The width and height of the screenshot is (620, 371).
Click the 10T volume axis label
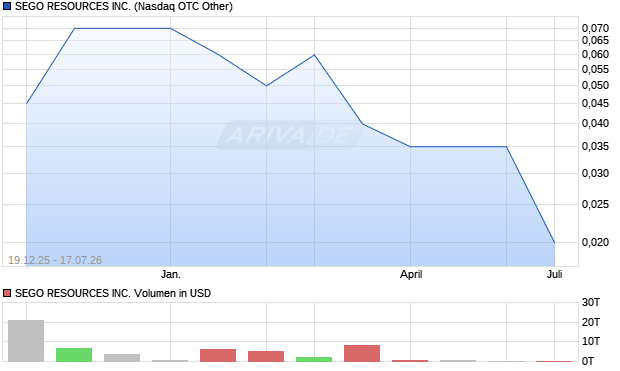pyautogui.click(x=591, y=341)
